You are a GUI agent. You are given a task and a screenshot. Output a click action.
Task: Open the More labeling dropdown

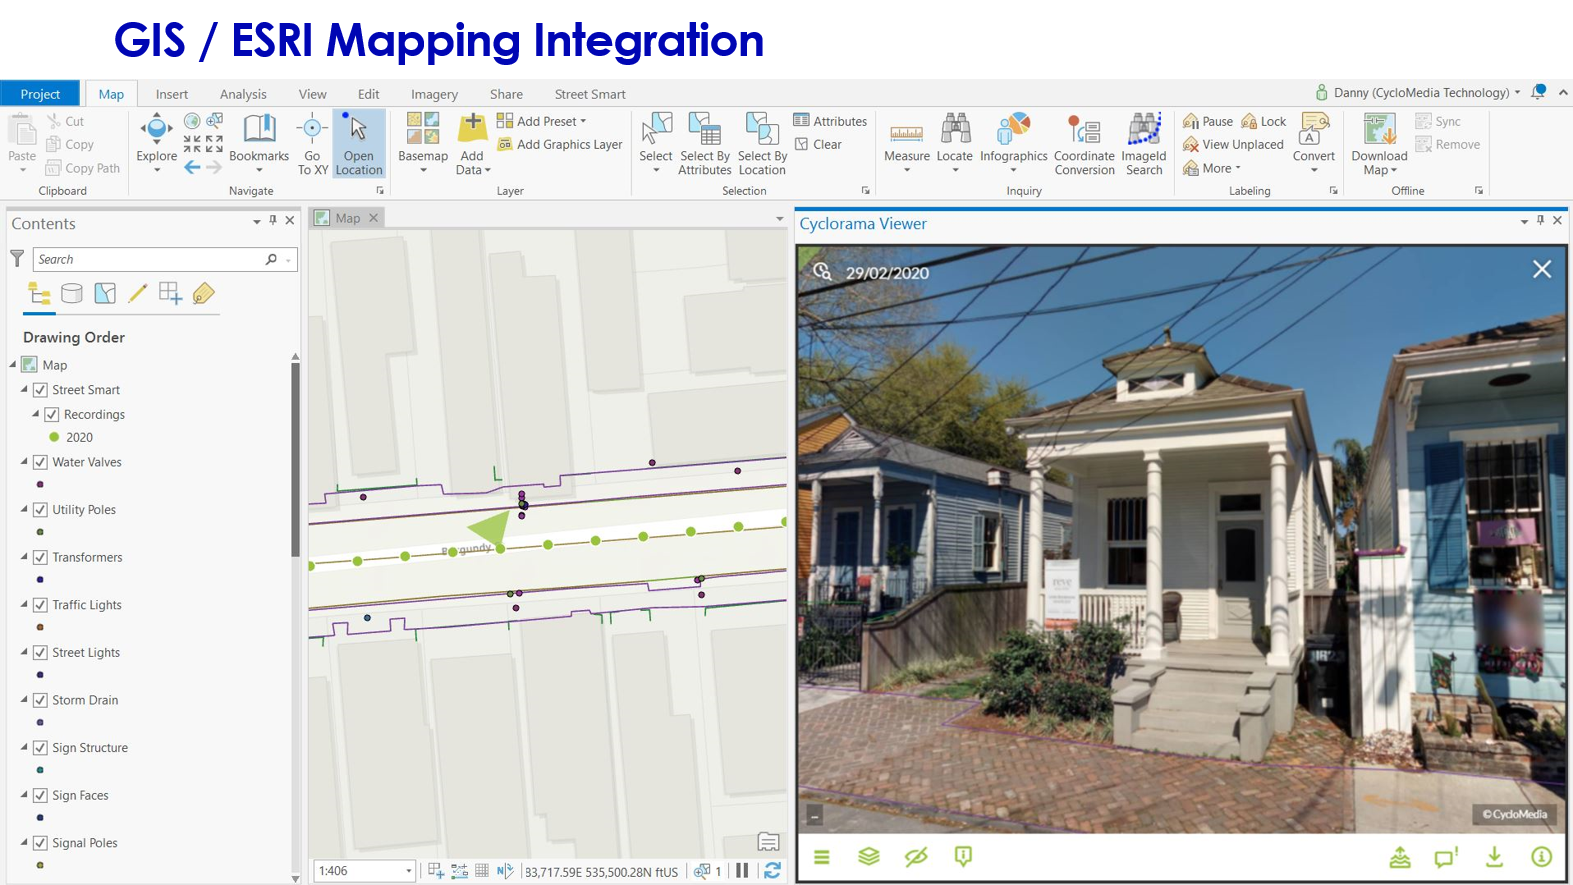click(1211, 168)
